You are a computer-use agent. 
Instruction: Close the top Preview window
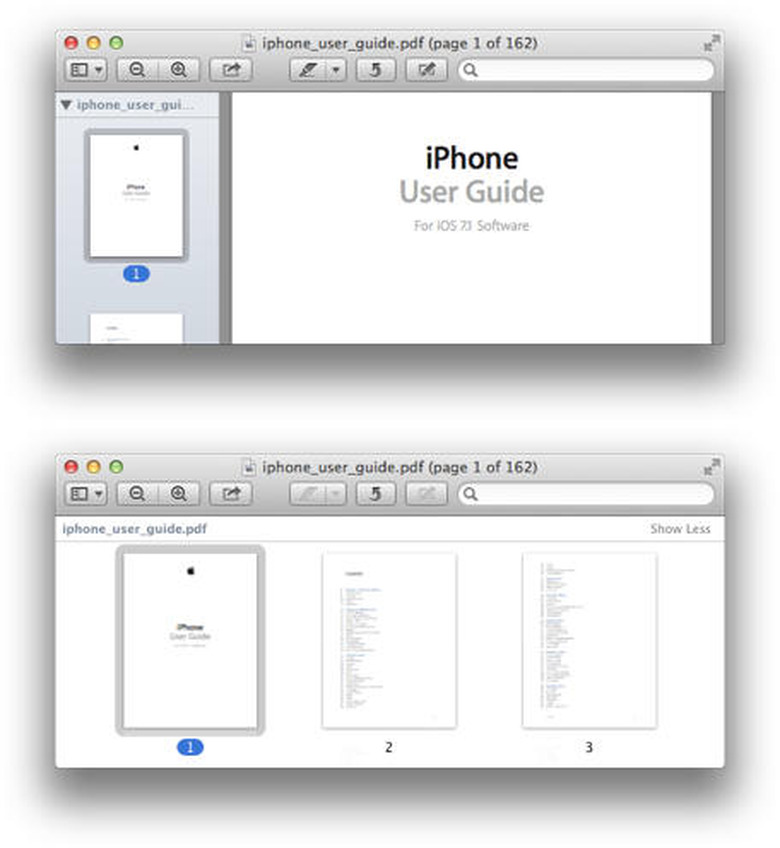click(71, 43)
